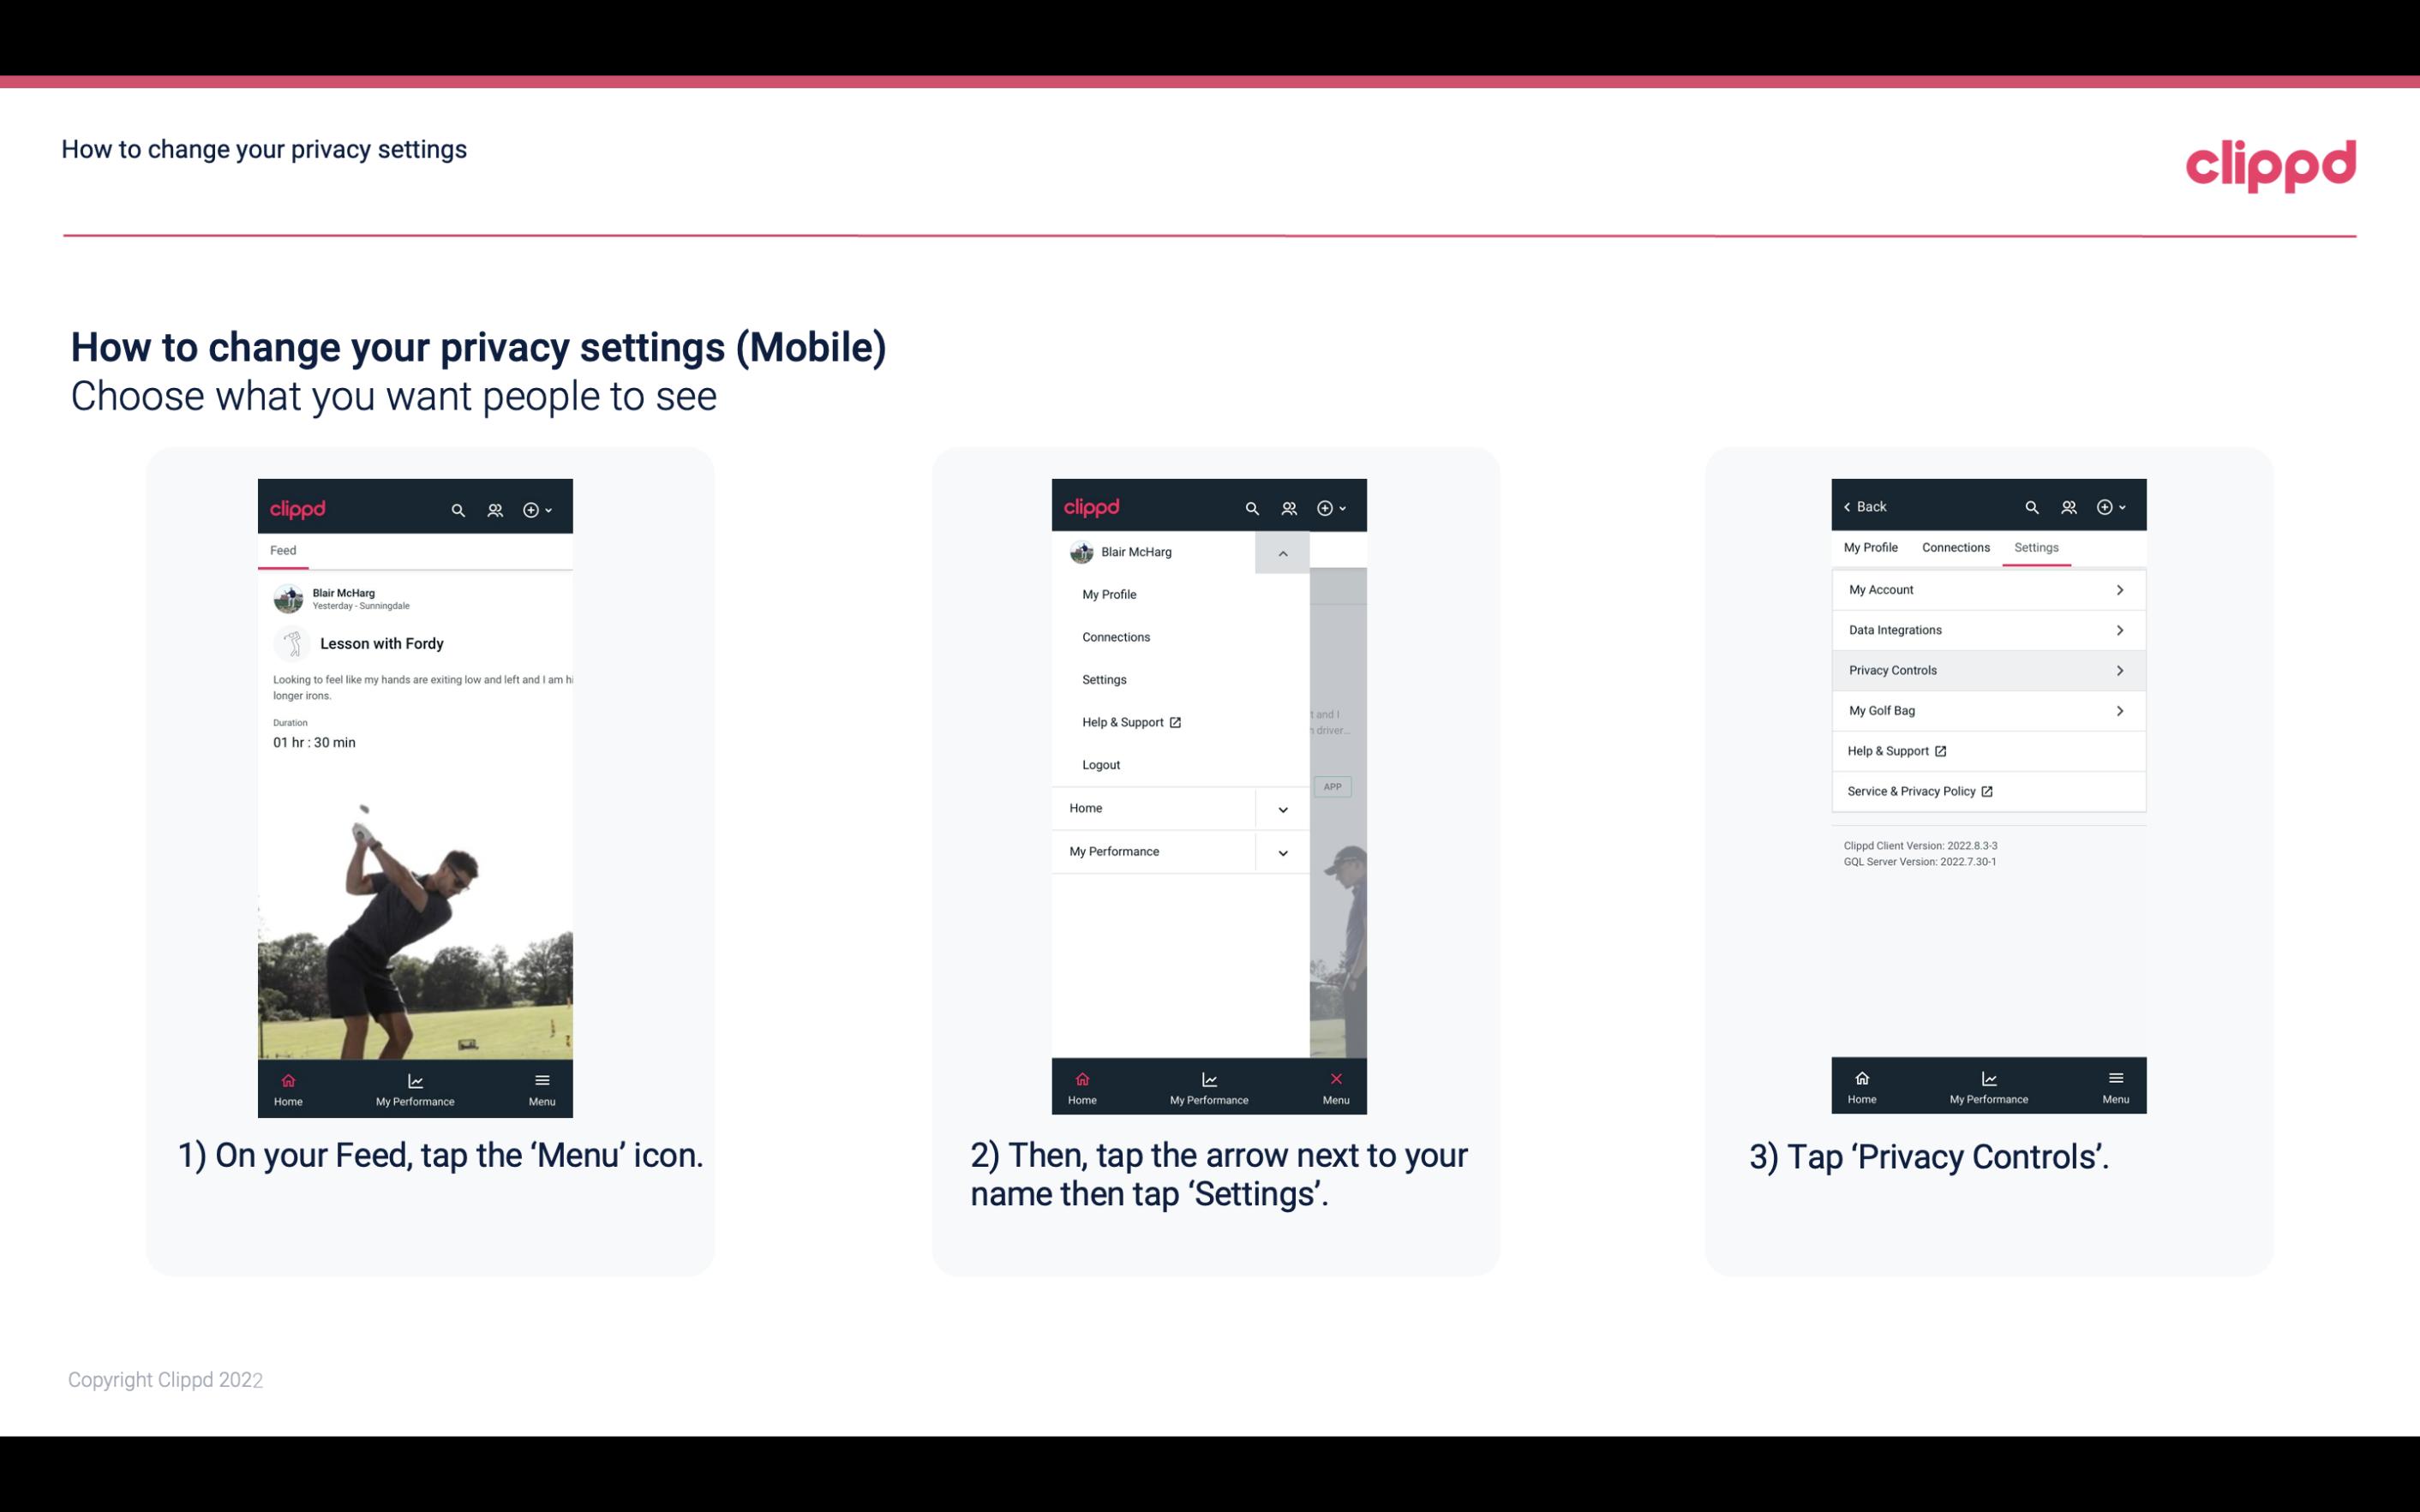This screenshot has width=2420, height=1512.
Task: Tap Data Integrations row in settings
Action: click(x=1986, y=629)
